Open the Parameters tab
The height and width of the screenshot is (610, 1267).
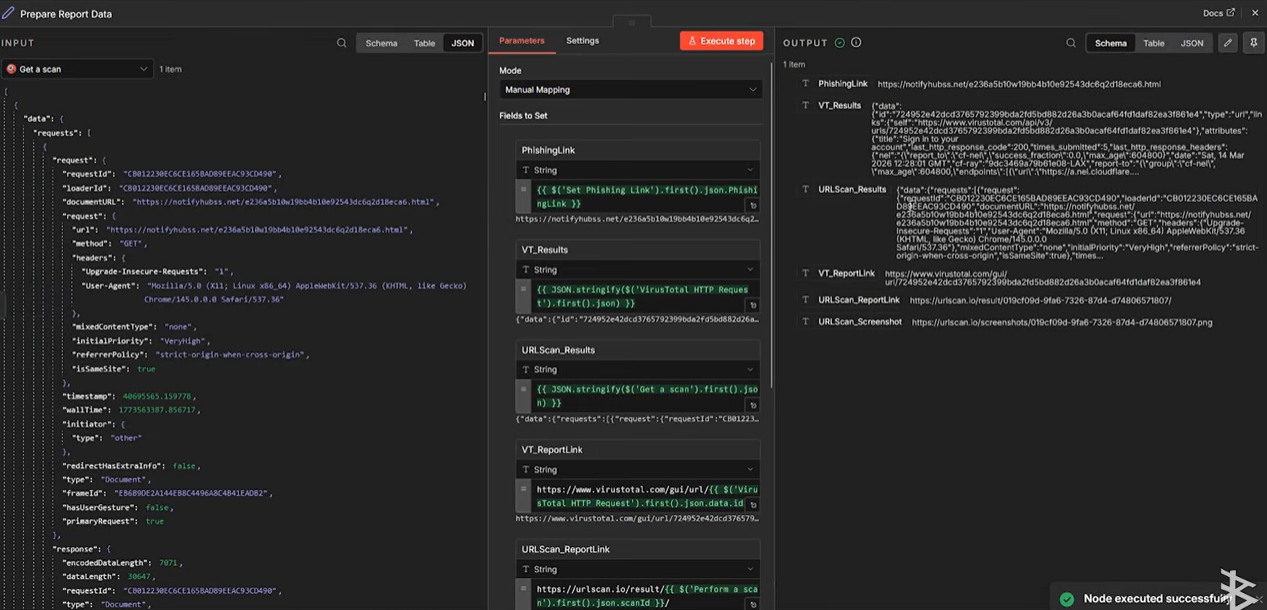[522, 41]
